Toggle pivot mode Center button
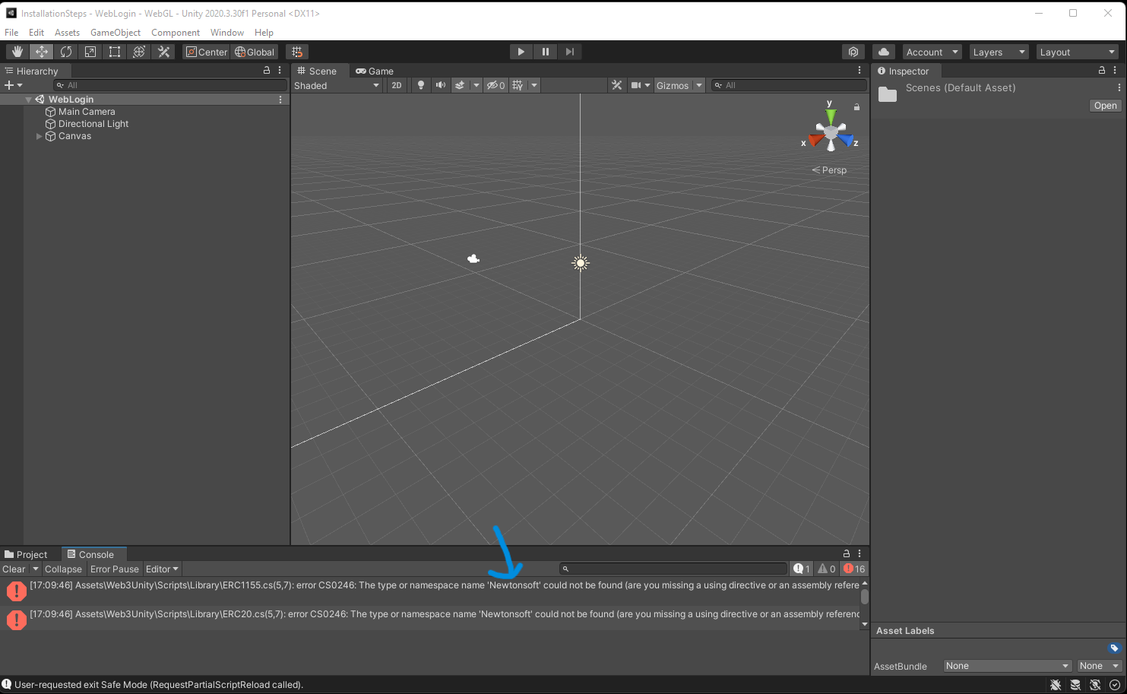 (206, 52)
